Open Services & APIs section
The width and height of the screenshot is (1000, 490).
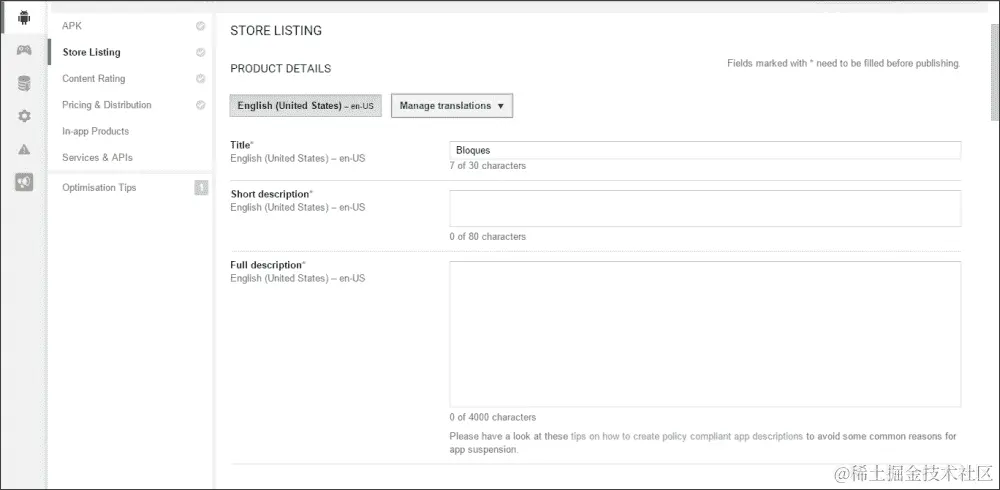(98, 157)
